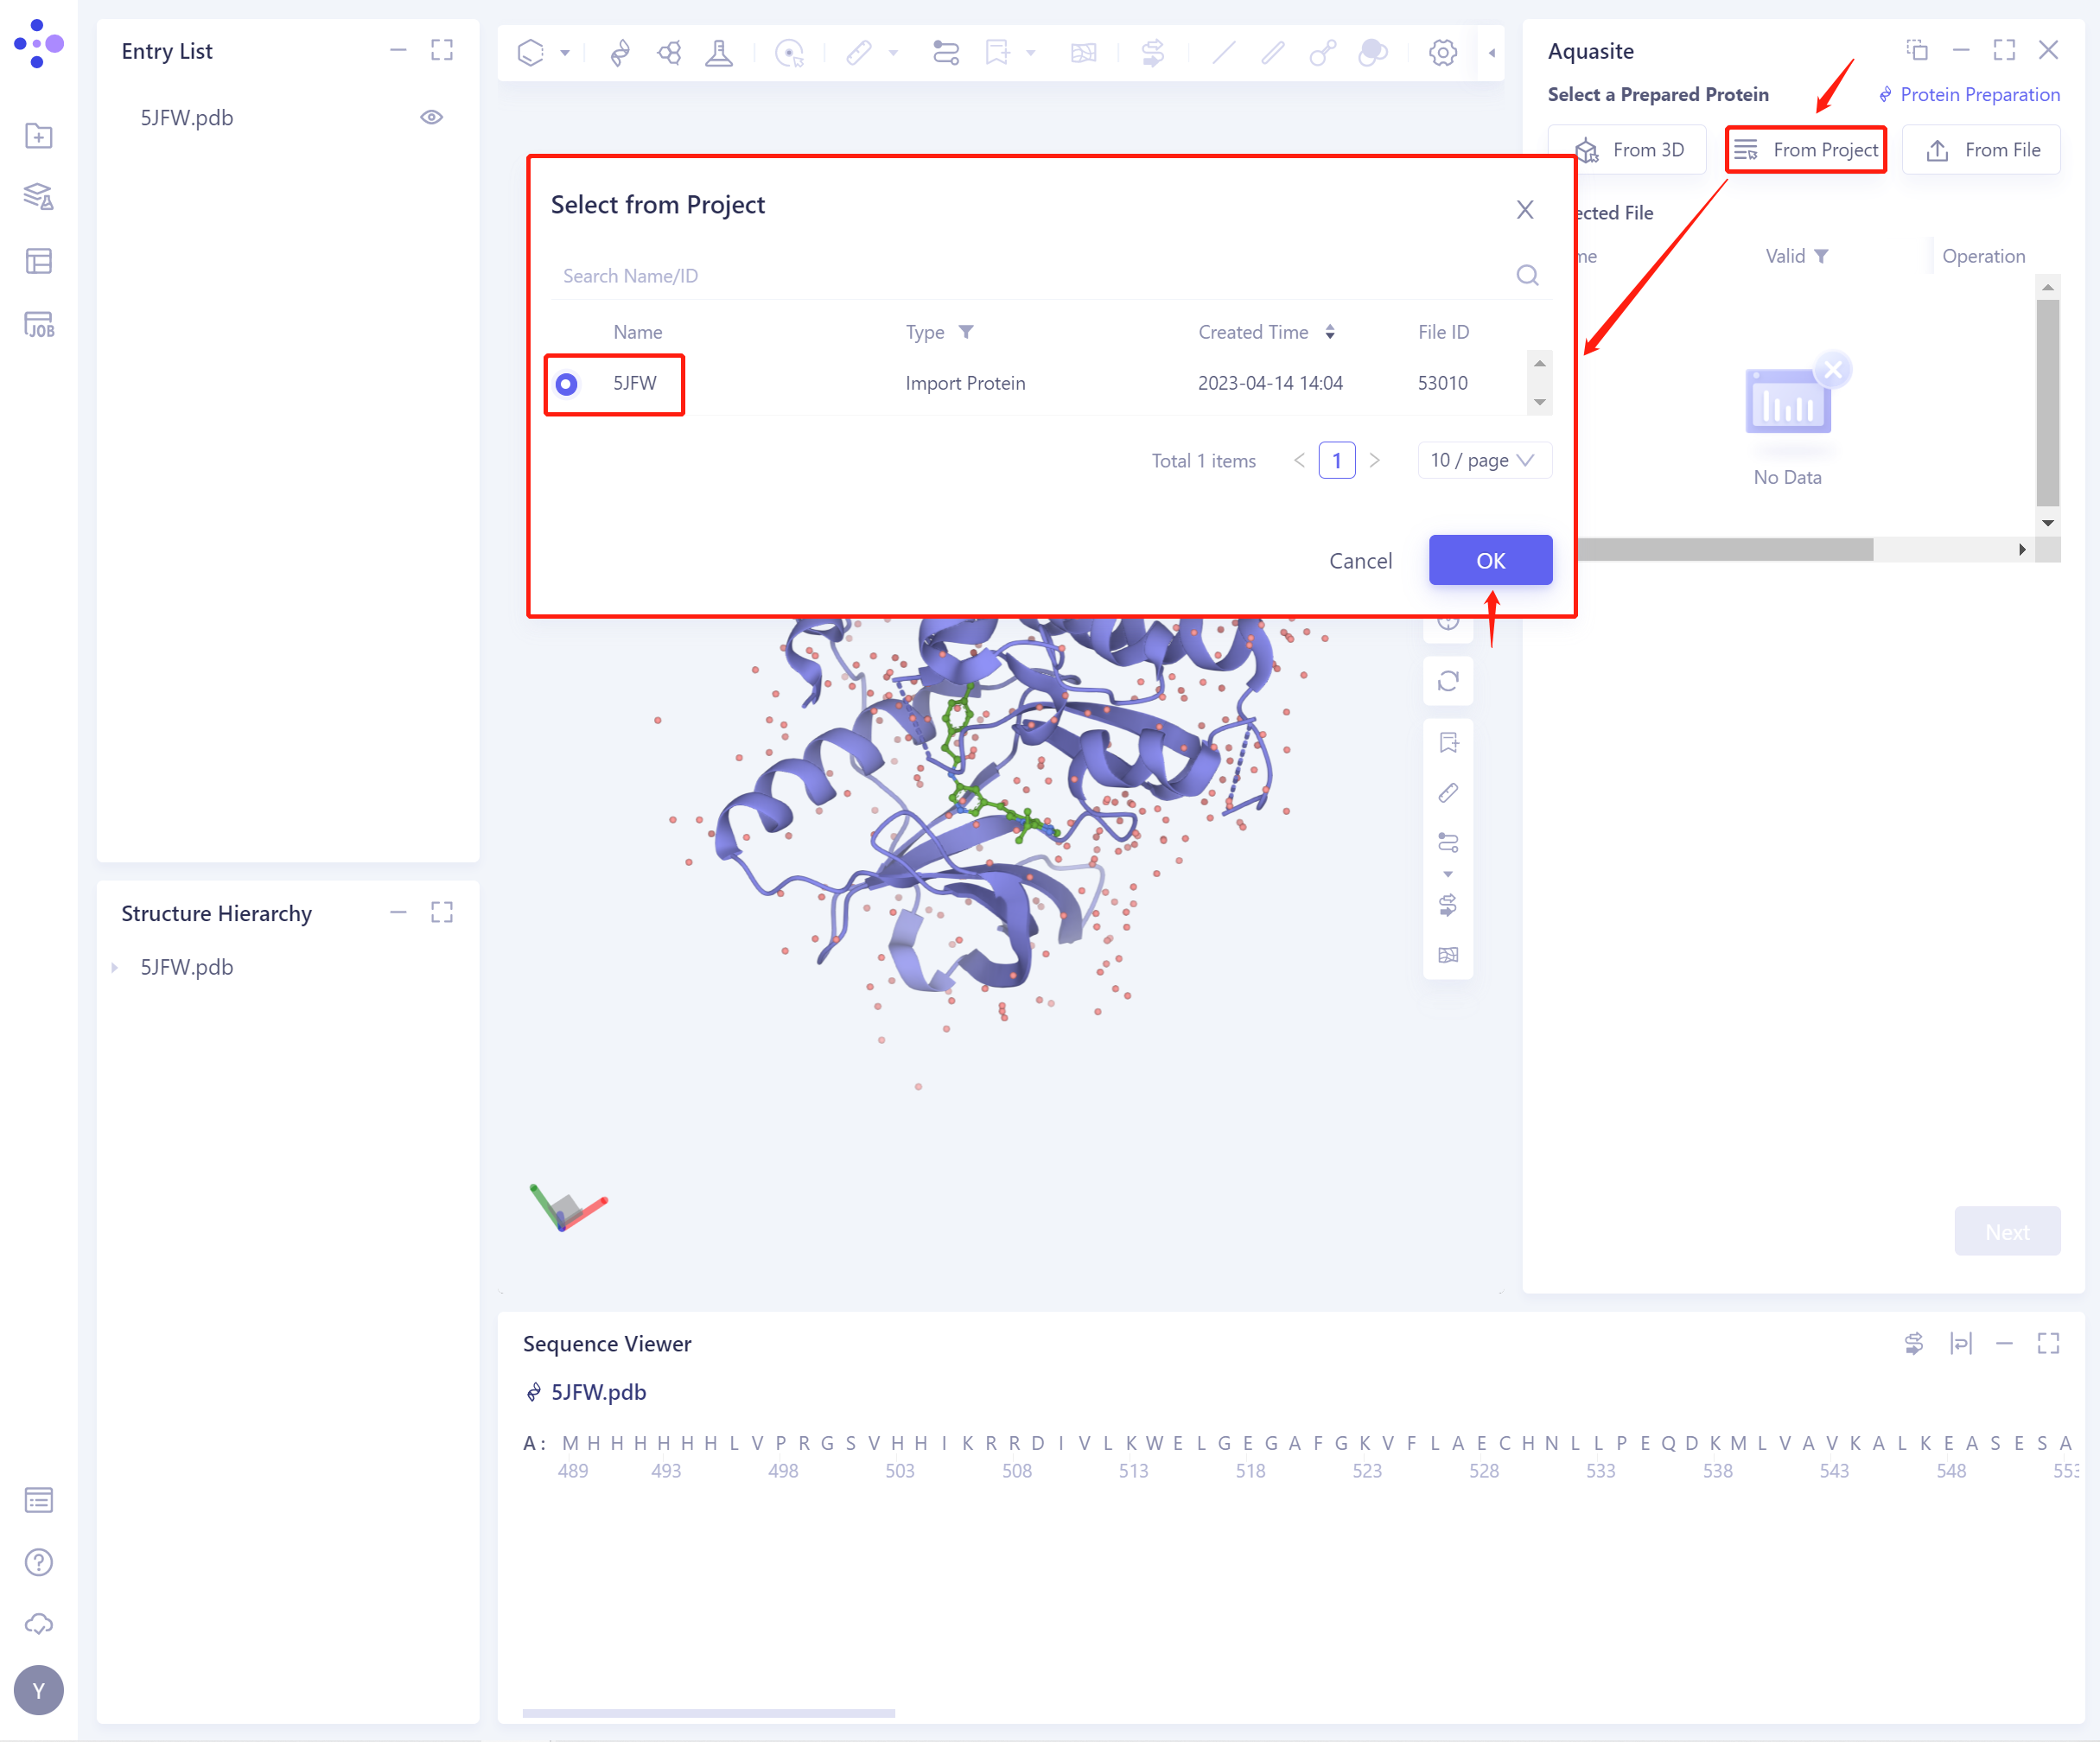Click the help question mark icon

pyautogui.click(x=38, y=1562)
